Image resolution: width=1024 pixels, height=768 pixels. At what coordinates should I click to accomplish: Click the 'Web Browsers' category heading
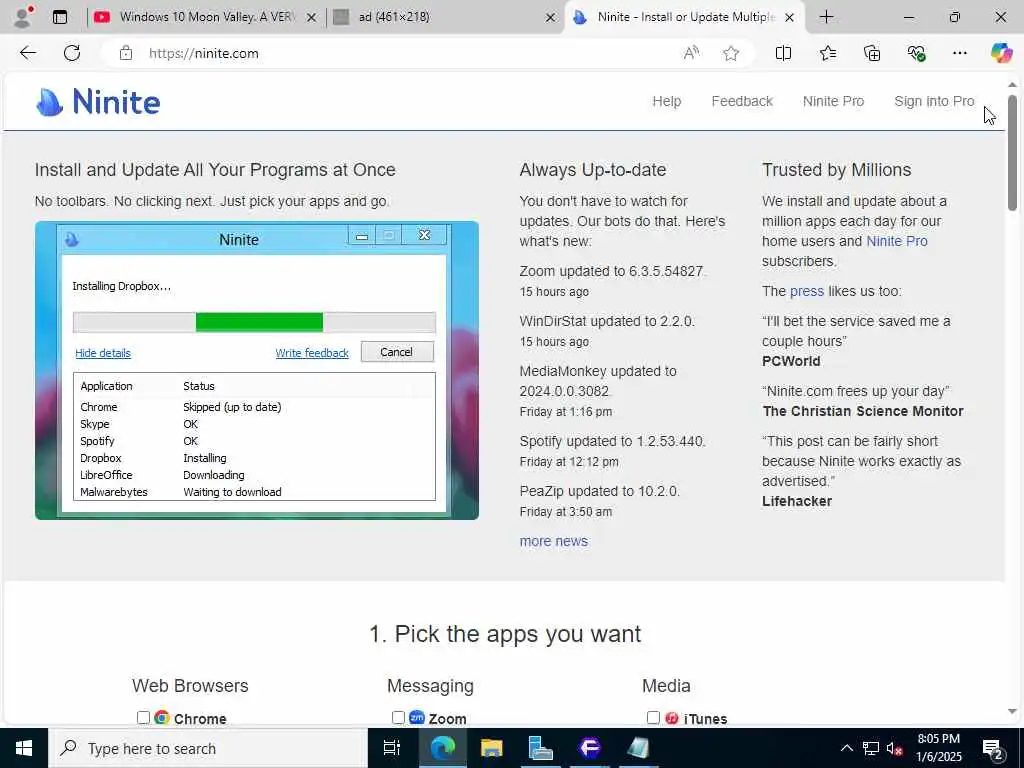pos(190,686)
